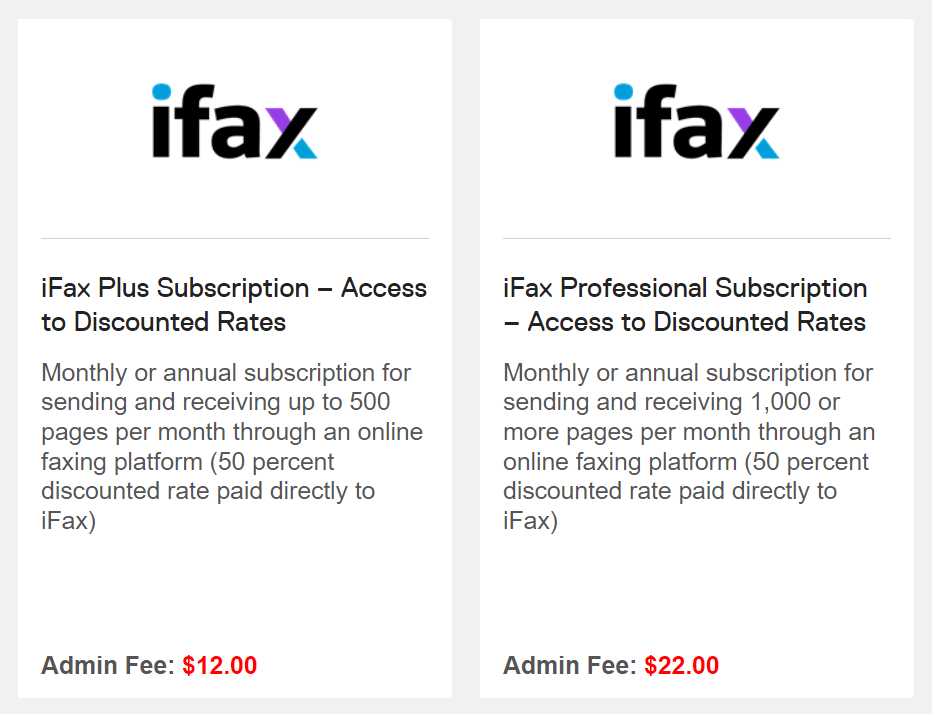This screenshot has height=714, width=932.
Task: Open the iFax Plus Subscription title link
Action: [x=234, y=304]
